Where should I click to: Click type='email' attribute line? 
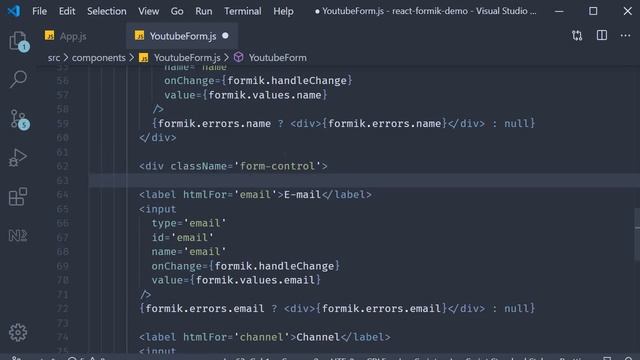coord(189,223)
